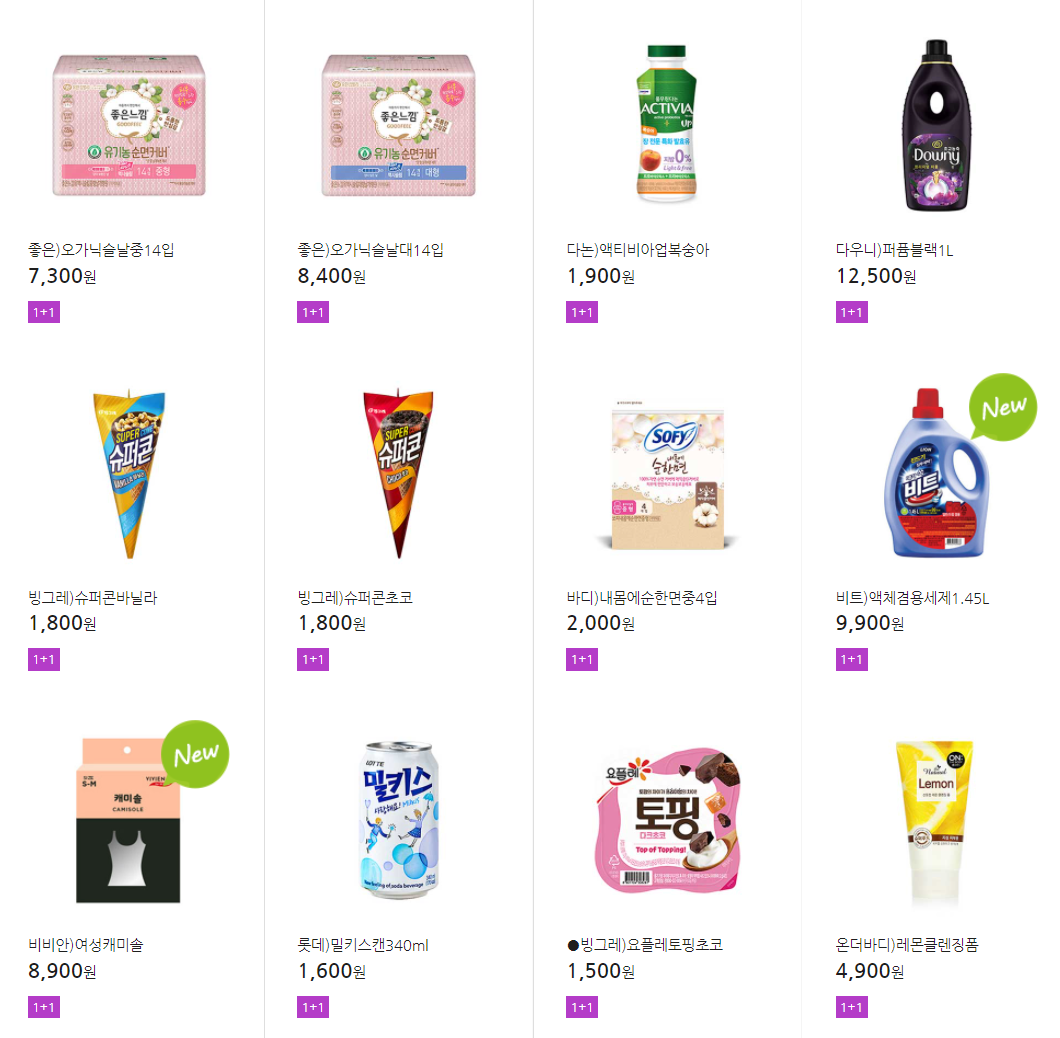This screenshot has height=1038, width=1060.
Task: Select the Activia peach yogurt bottle image
Action: click(667, 123)
